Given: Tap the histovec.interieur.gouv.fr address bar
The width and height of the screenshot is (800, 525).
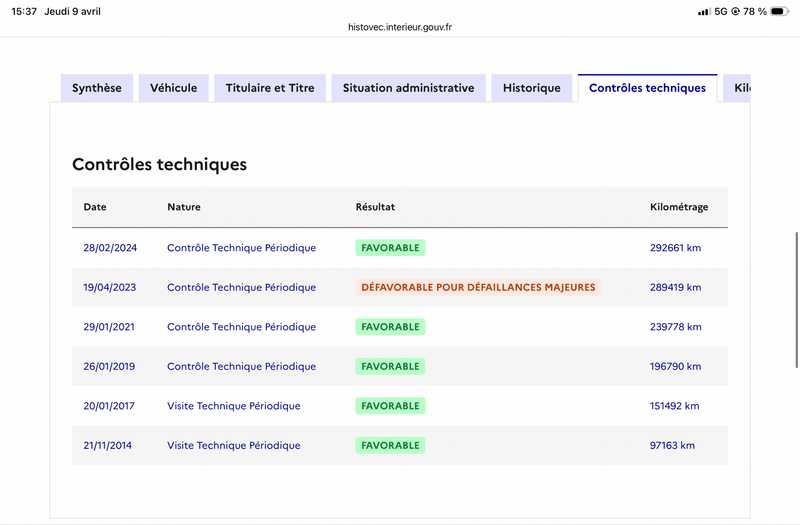Looking at the screenshot, I should (400, 28).
